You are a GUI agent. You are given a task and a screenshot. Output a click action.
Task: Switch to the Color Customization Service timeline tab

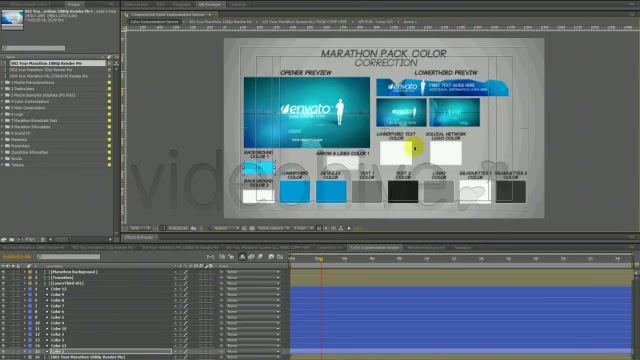(374, 247)
